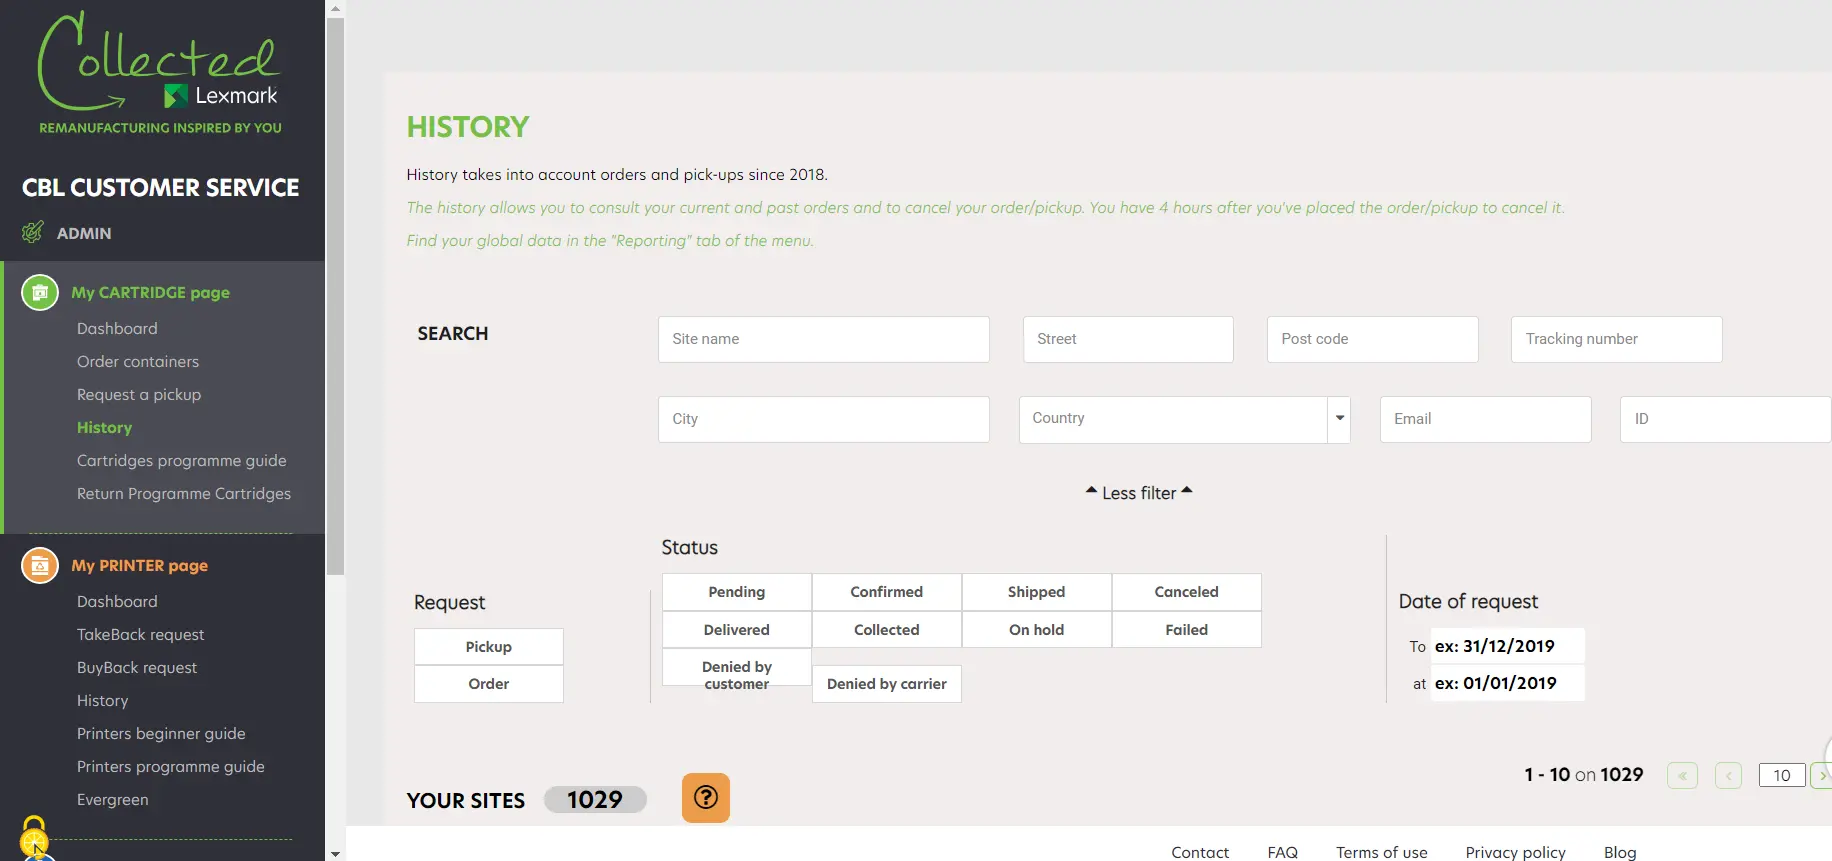Go to first page of results
This screenshot has width=1832, height=861.
pyautogui.click(x=1682, y=775)
